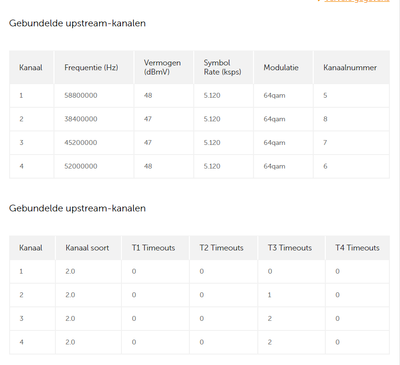Image resolution: width=400 pixels, height=365 pixels.
Task: Click the T4 Timeouts column header
Action: [x=357, y=248]
